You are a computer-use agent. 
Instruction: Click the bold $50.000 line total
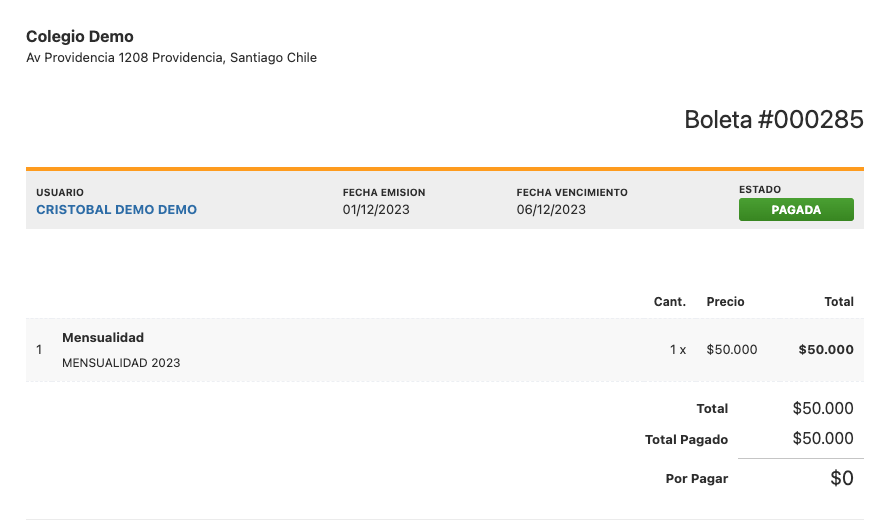826,350
